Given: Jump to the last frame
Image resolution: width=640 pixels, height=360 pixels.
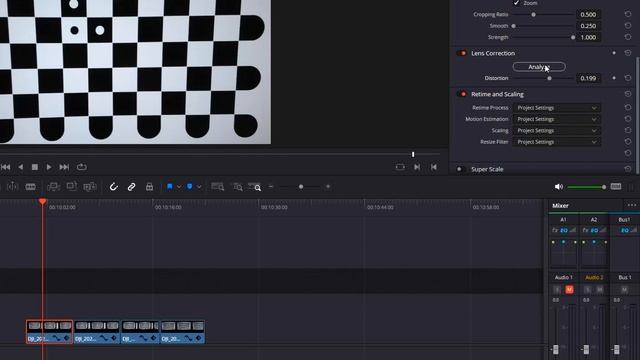Looking at the screenshot, I should (64, 167).
